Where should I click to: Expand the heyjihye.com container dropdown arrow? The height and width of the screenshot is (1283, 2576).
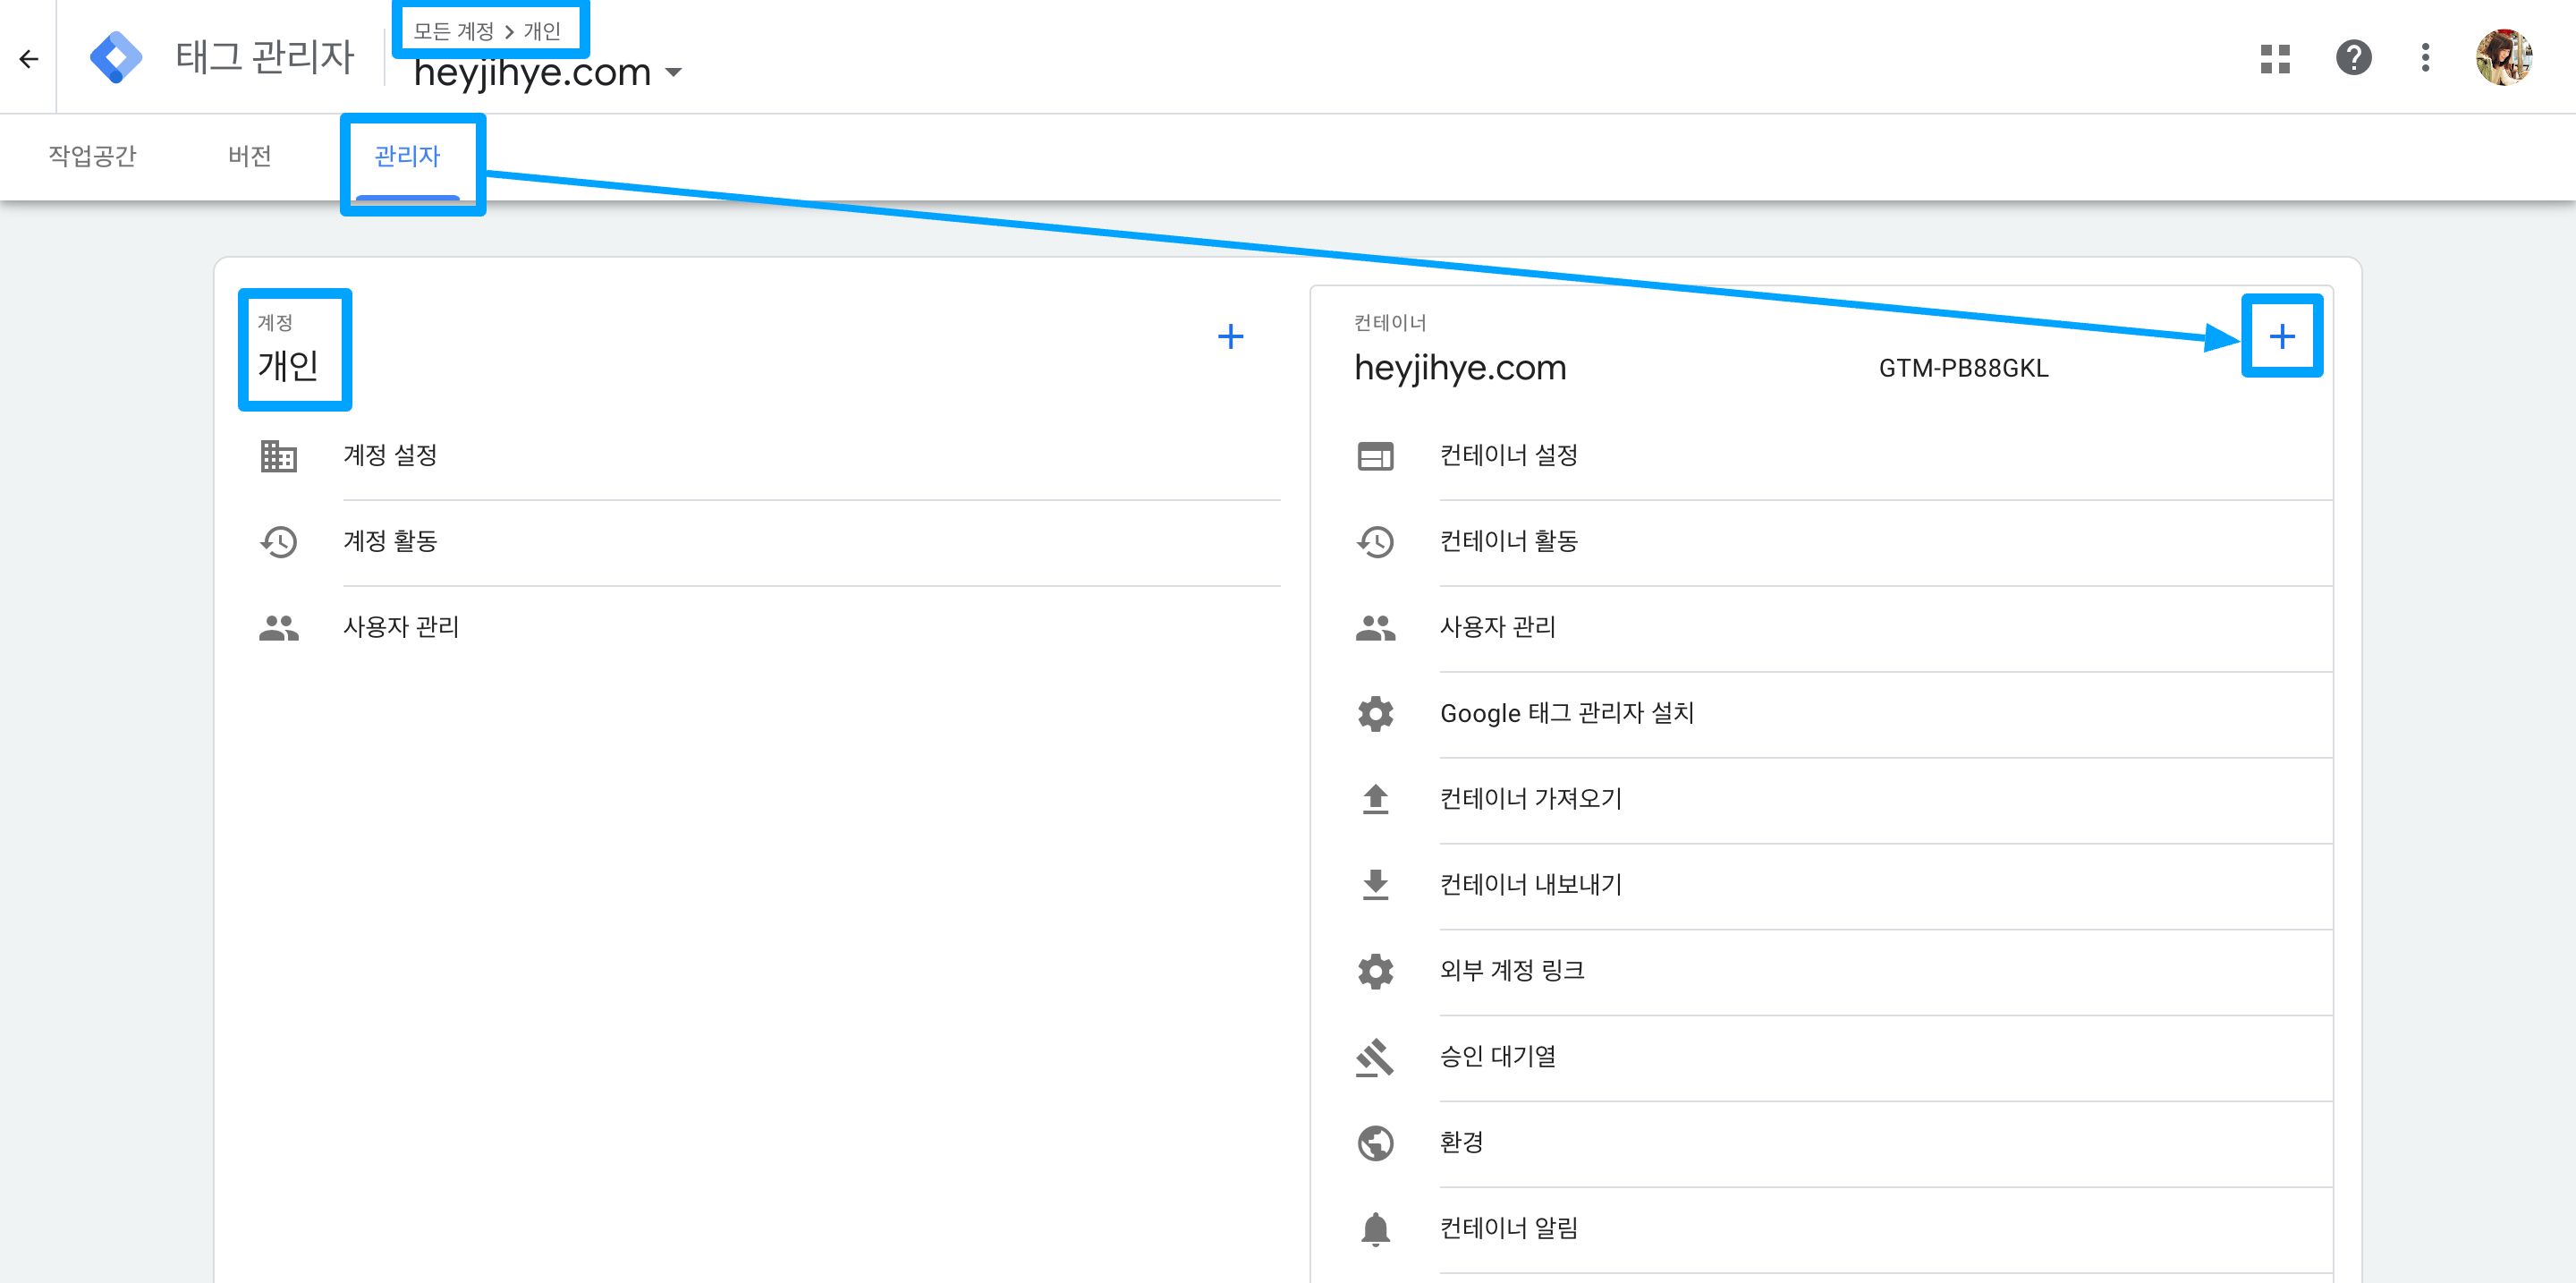(673, 73)
